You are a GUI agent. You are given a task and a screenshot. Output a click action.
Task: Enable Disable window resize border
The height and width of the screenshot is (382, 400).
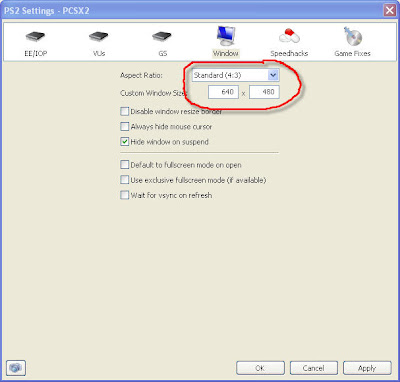tap(124, 111)
